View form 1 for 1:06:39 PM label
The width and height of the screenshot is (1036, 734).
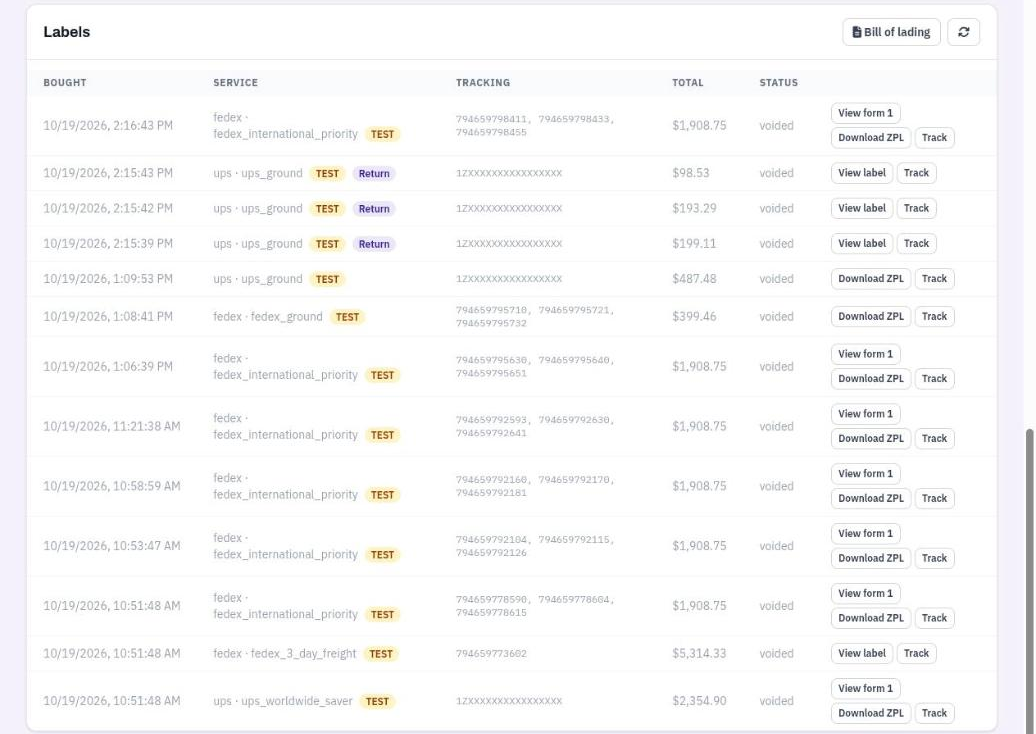point(865,354)
